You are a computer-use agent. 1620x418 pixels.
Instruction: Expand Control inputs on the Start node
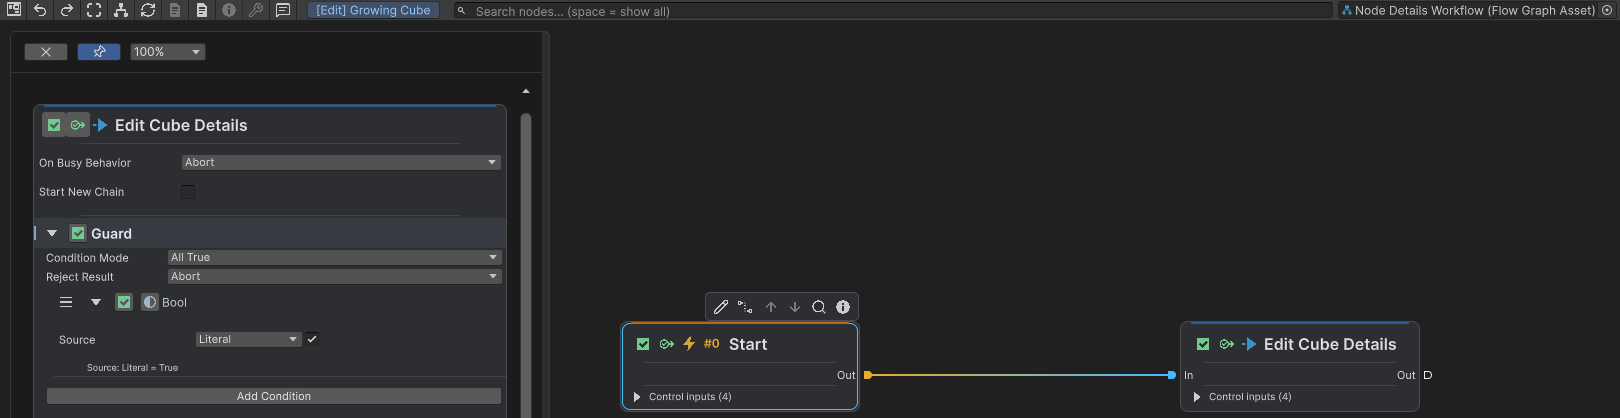pos(637,397)
